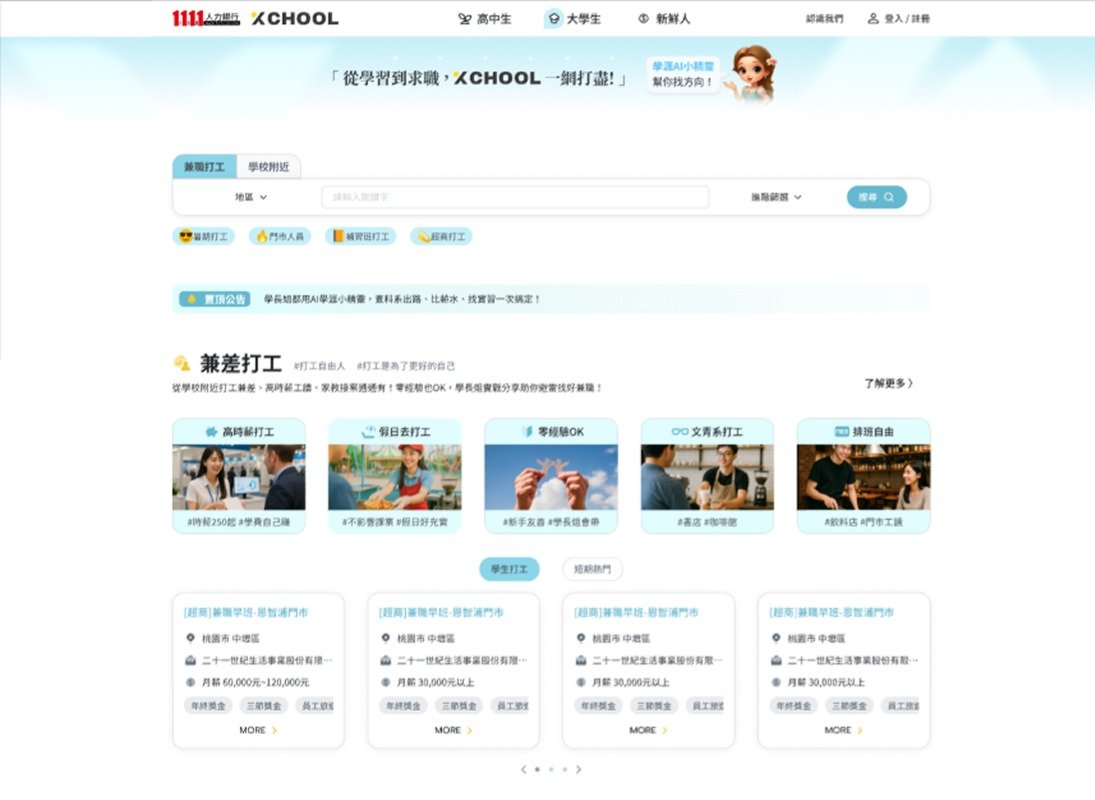Click #時薪250起 #學費自己賺 caption
This screenshot has height=800, width=1095.
[238, 522]
